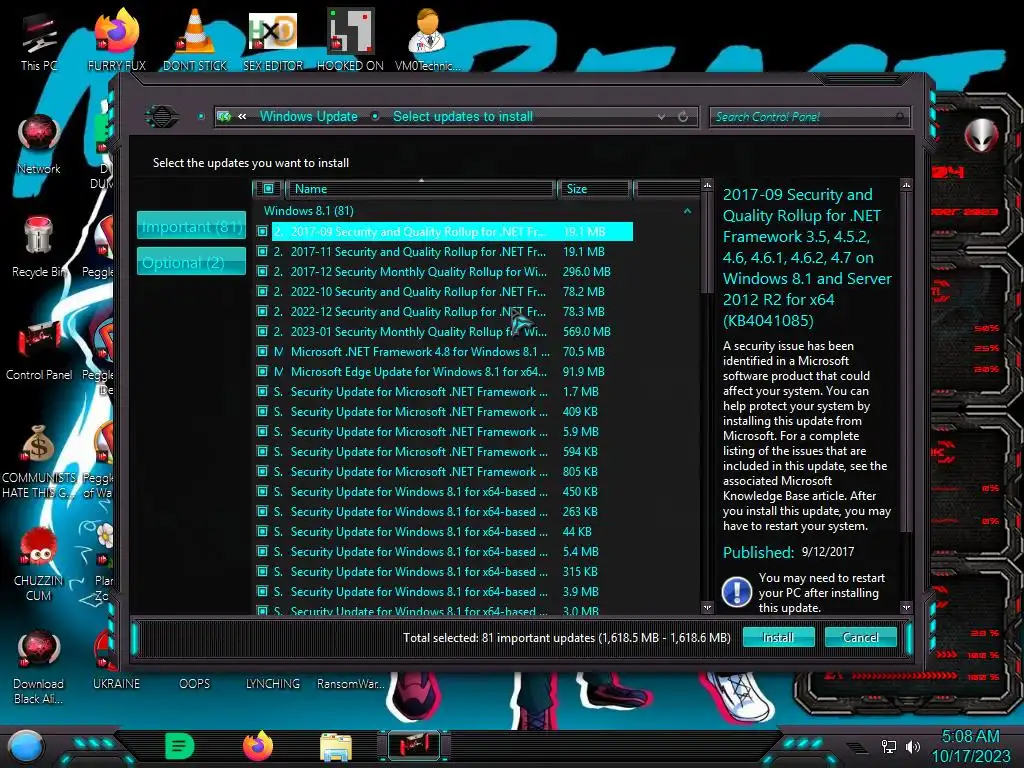Open the Download Black Ali desktop icon

pyautogui.click(x=39, y=667)
